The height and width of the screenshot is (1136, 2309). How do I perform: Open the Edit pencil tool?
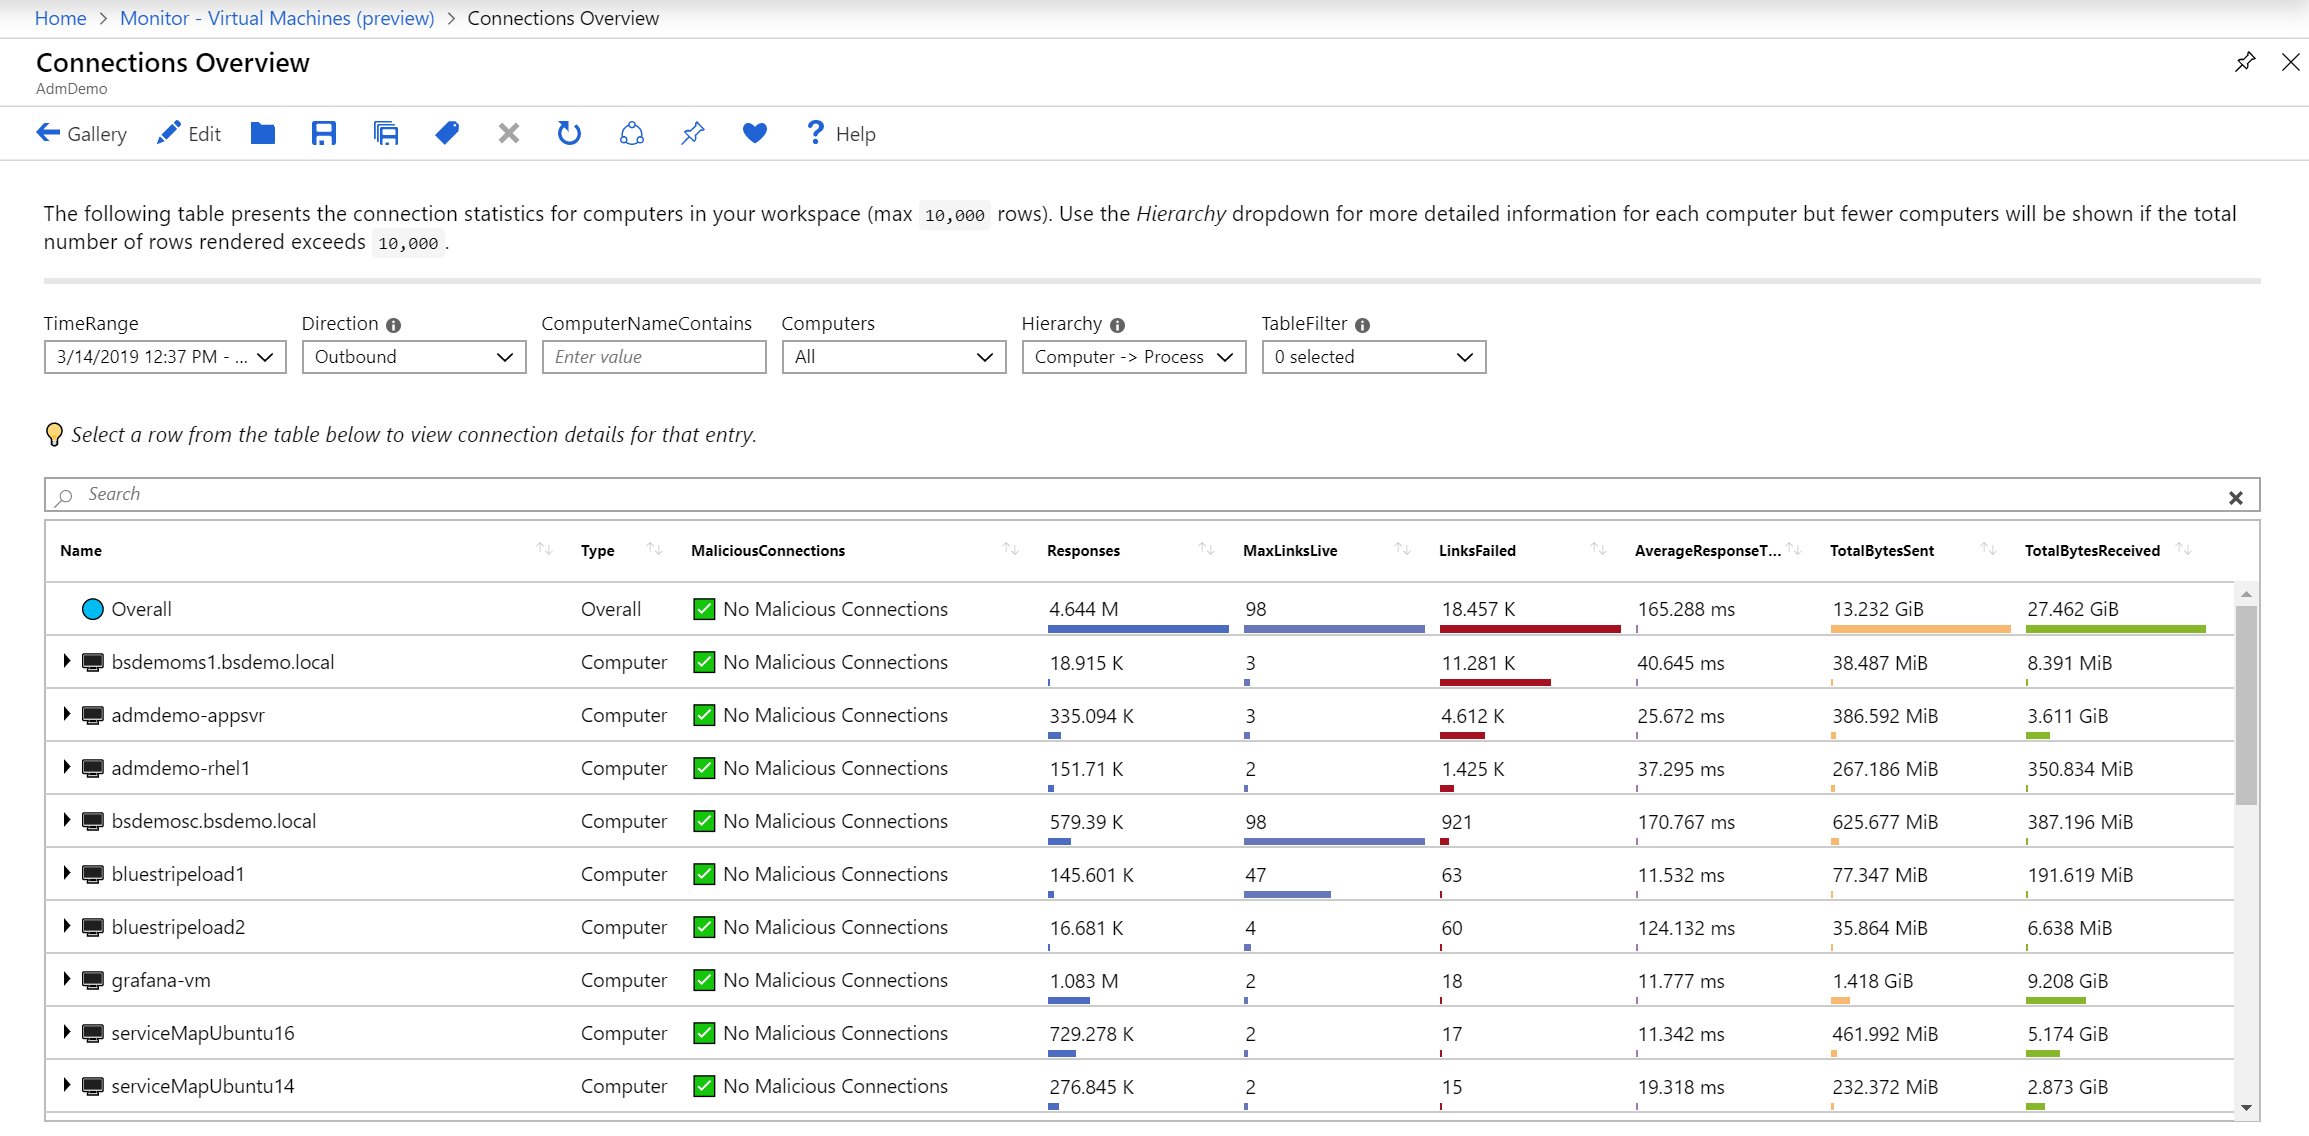point(189,133)
